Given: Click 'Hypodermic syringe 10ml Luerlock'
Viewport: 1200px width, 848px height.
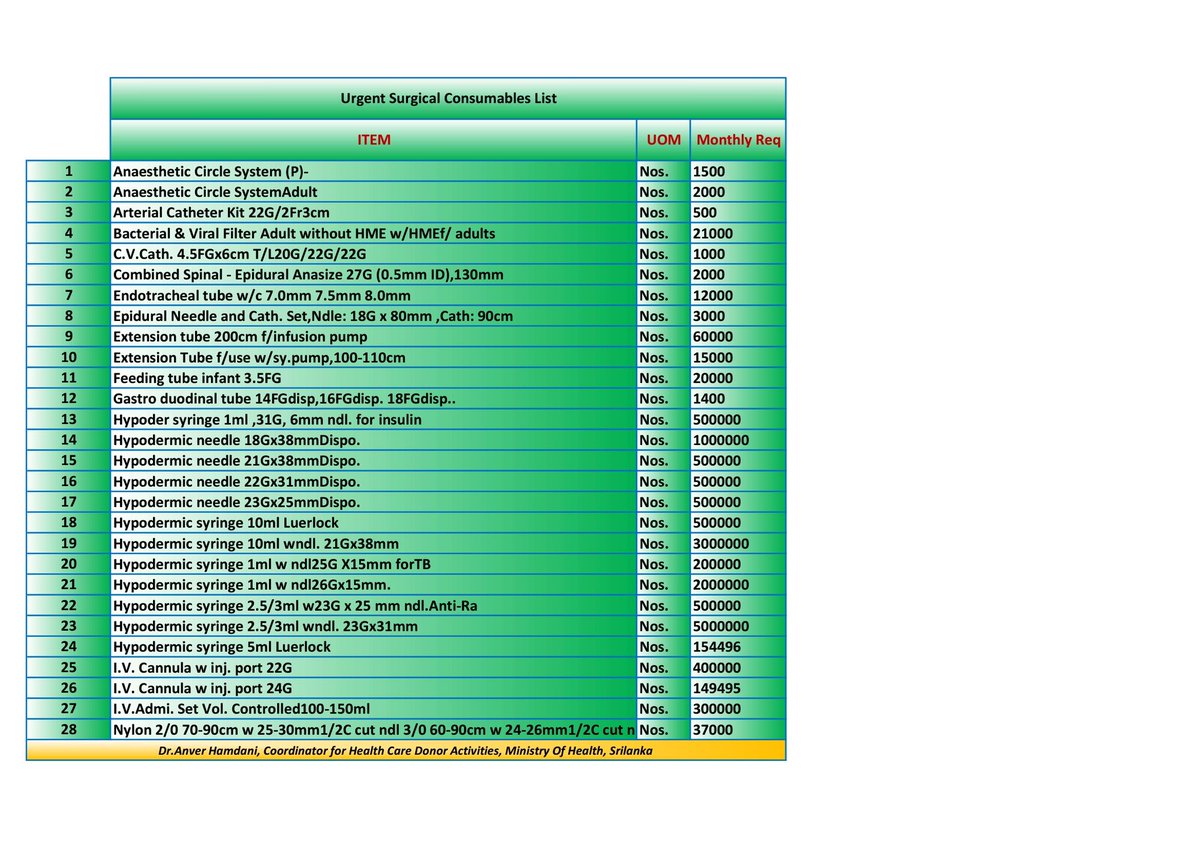Looking at the screenshot, I should [x=226, y=523].
